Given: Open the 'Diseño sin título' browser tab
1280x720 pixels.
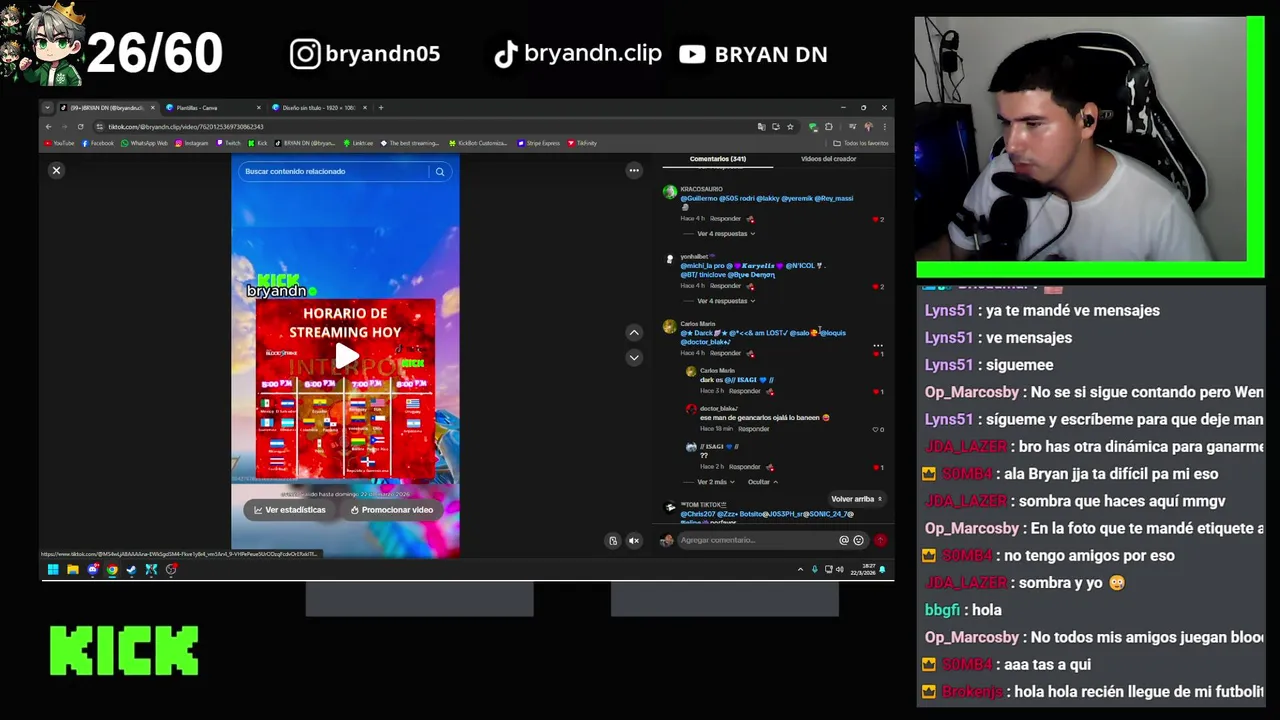Looking at the screenshot, I should (318, 108).
